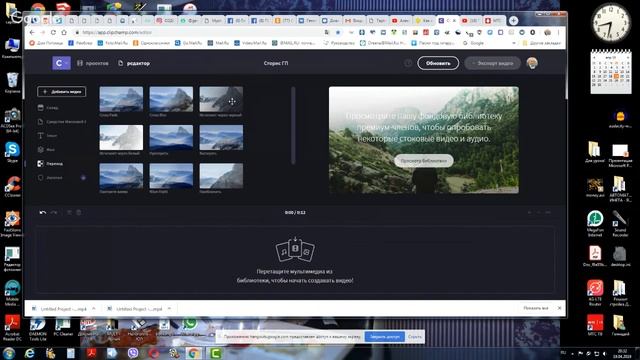Viewport: 640px width, 360px height.
Task: Select the zoom-in transition thumbnail in bottom row
Action: (x=221, y=176)
